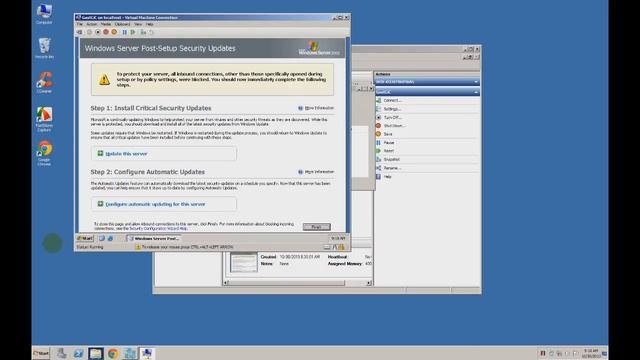
Task: Open the Help menu in Virtual Machine Connection
Action: [150, 24]
